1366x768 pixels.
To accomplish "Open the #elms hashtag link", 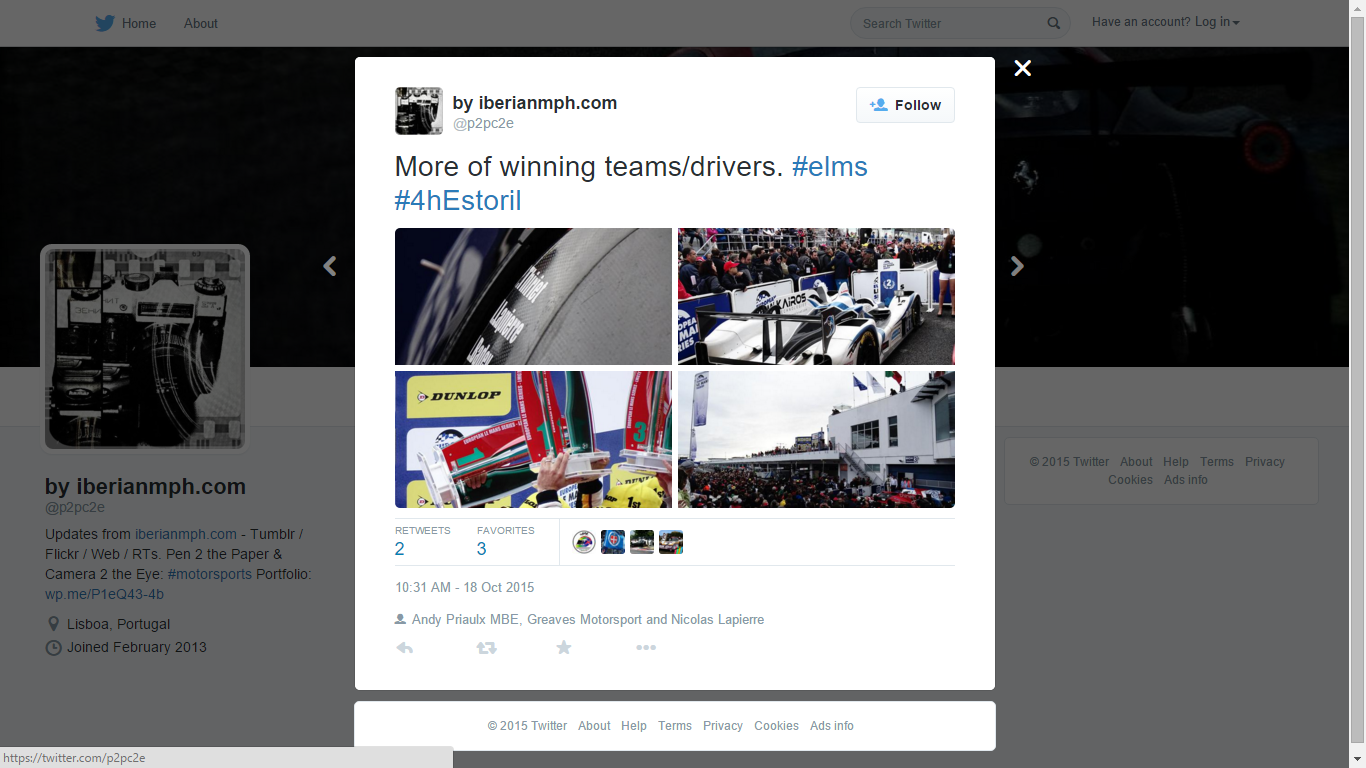I will pos(830,166).
